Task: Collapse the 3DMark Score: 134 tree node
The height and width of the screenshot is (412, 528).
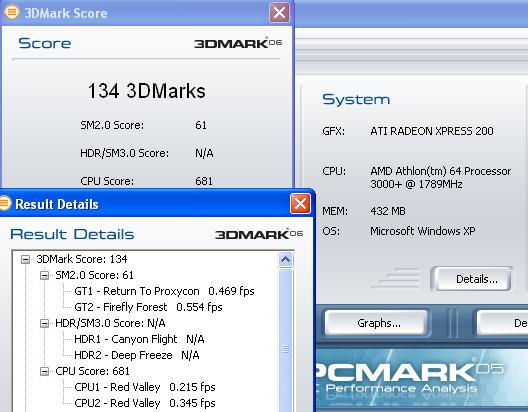Action: click(25, 259)
